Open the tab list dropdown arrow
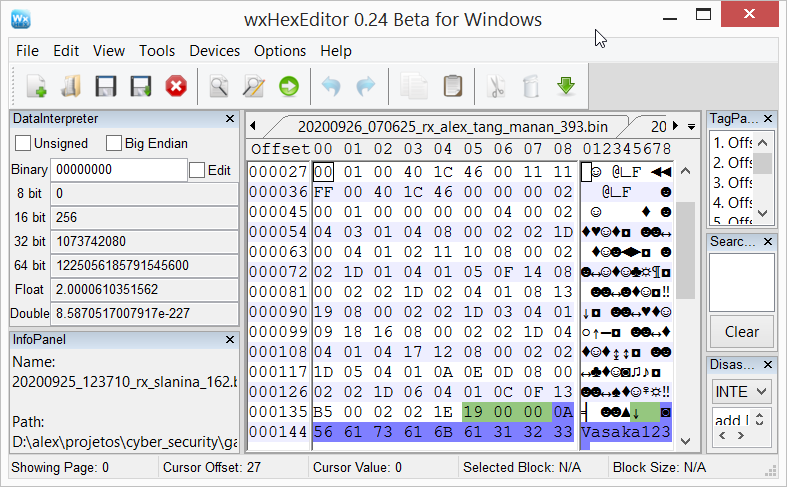 pyautogui.click(x=692, y=127)
